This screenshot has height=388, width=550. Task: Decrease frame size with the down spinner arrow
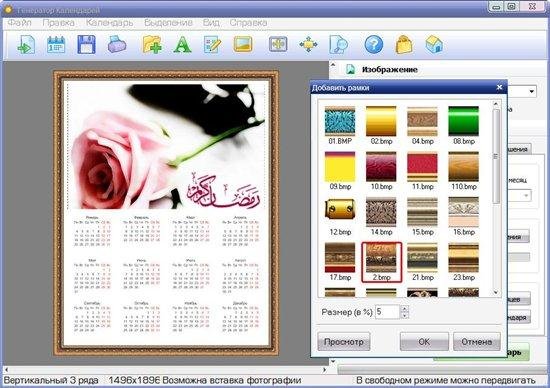[404, 315]
